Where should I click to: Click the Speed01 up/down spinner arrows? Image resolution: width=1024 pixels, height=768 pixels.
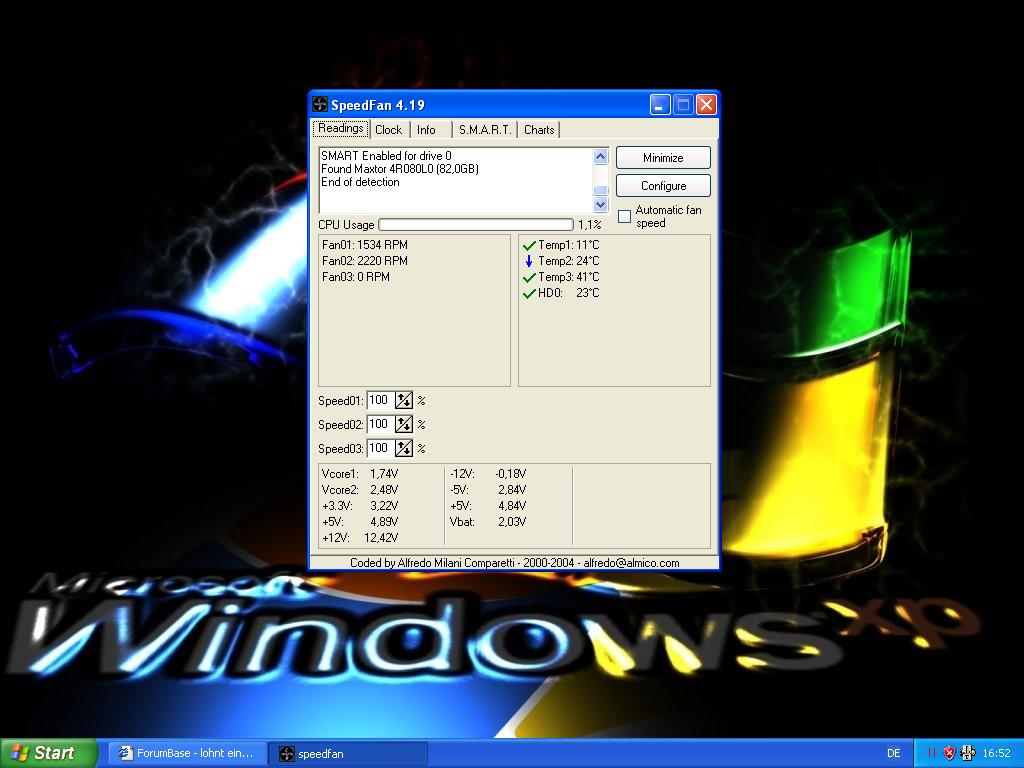(x=404, y=400)
